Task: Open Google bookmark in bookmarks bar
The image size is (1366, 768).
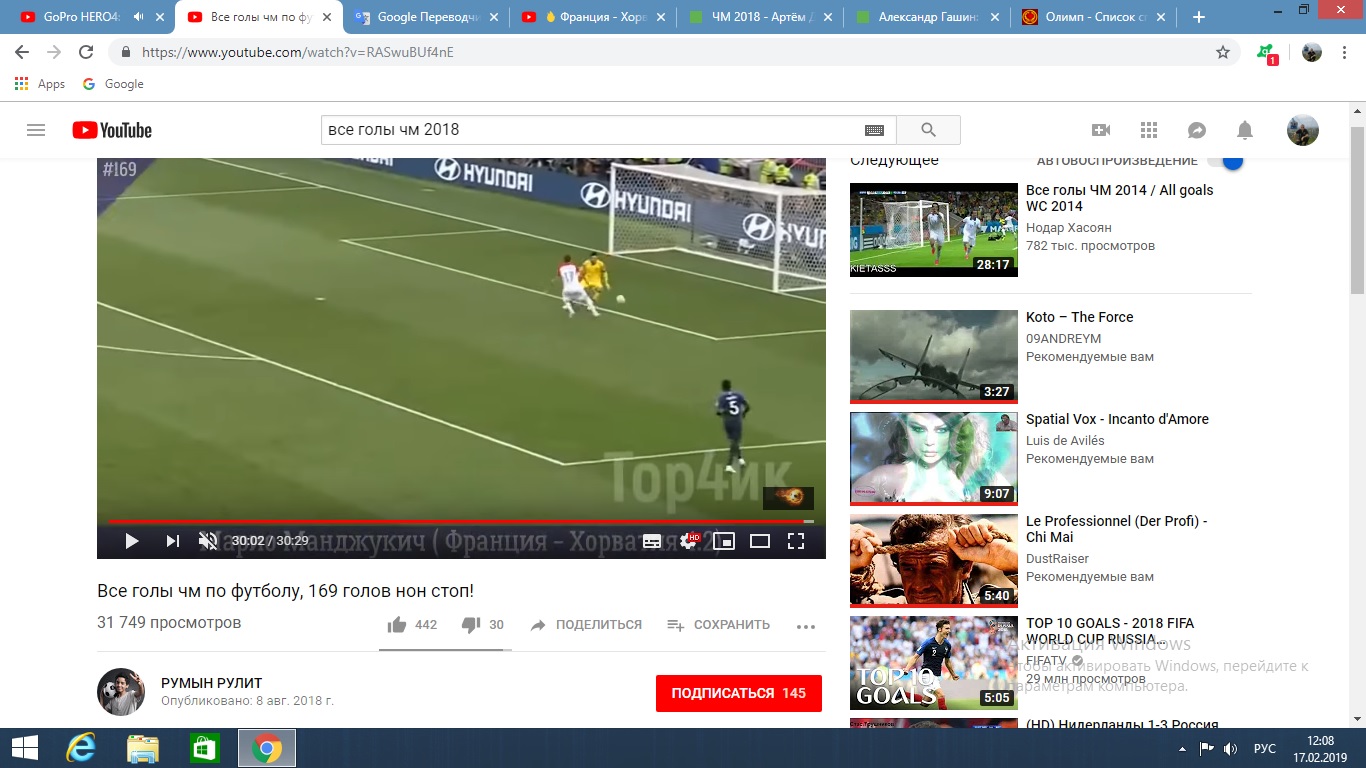Action: (x=113, y=84)
